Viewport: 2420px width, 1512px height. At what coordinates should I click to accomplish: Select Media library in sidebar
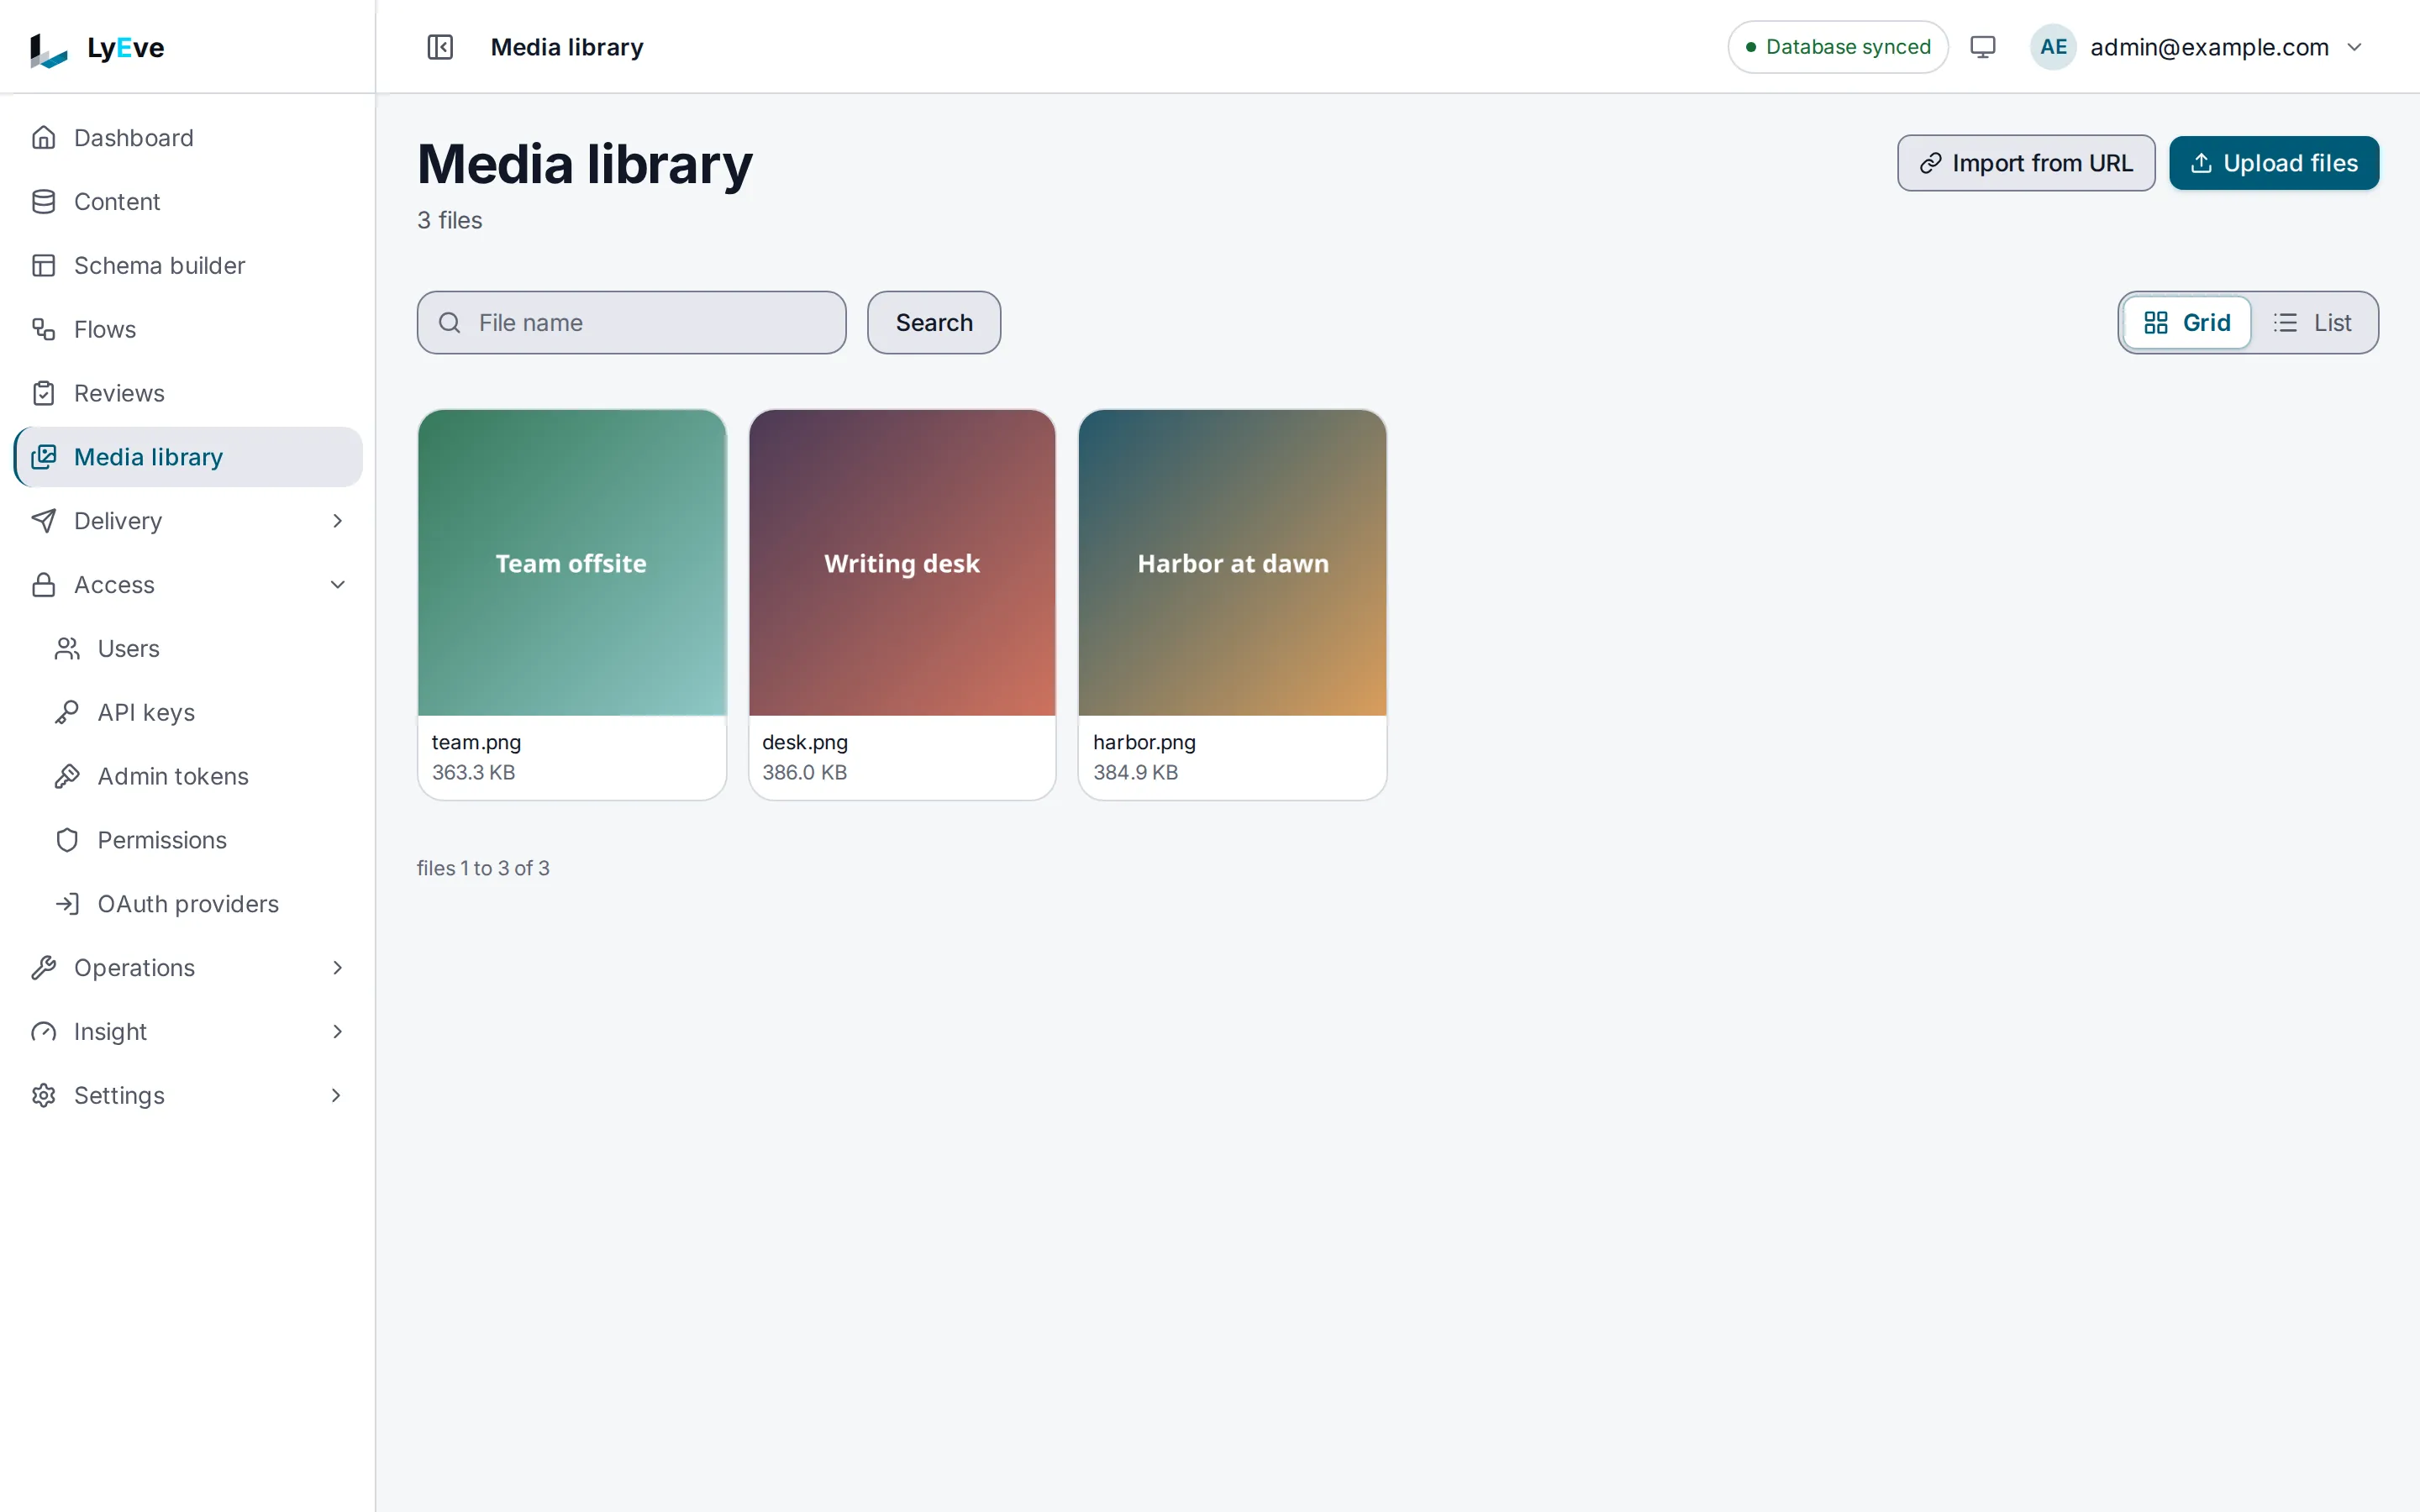(x=188, y=457)
